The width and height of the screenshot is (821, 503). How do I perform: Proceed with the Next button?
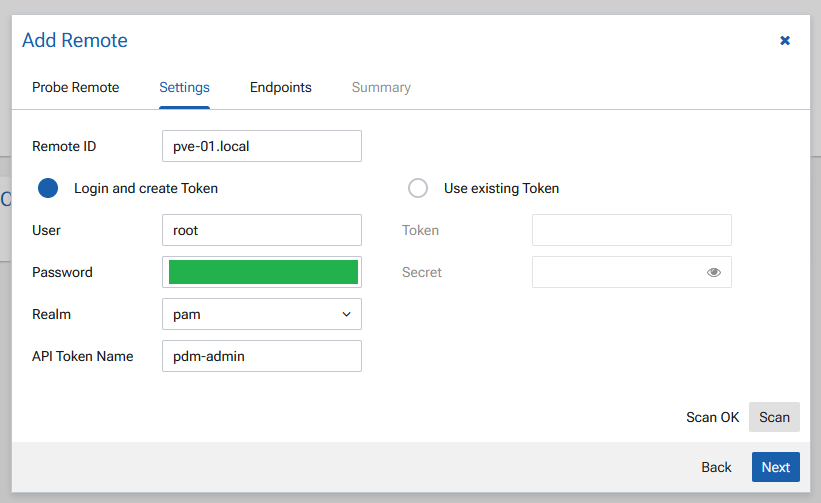775,467
